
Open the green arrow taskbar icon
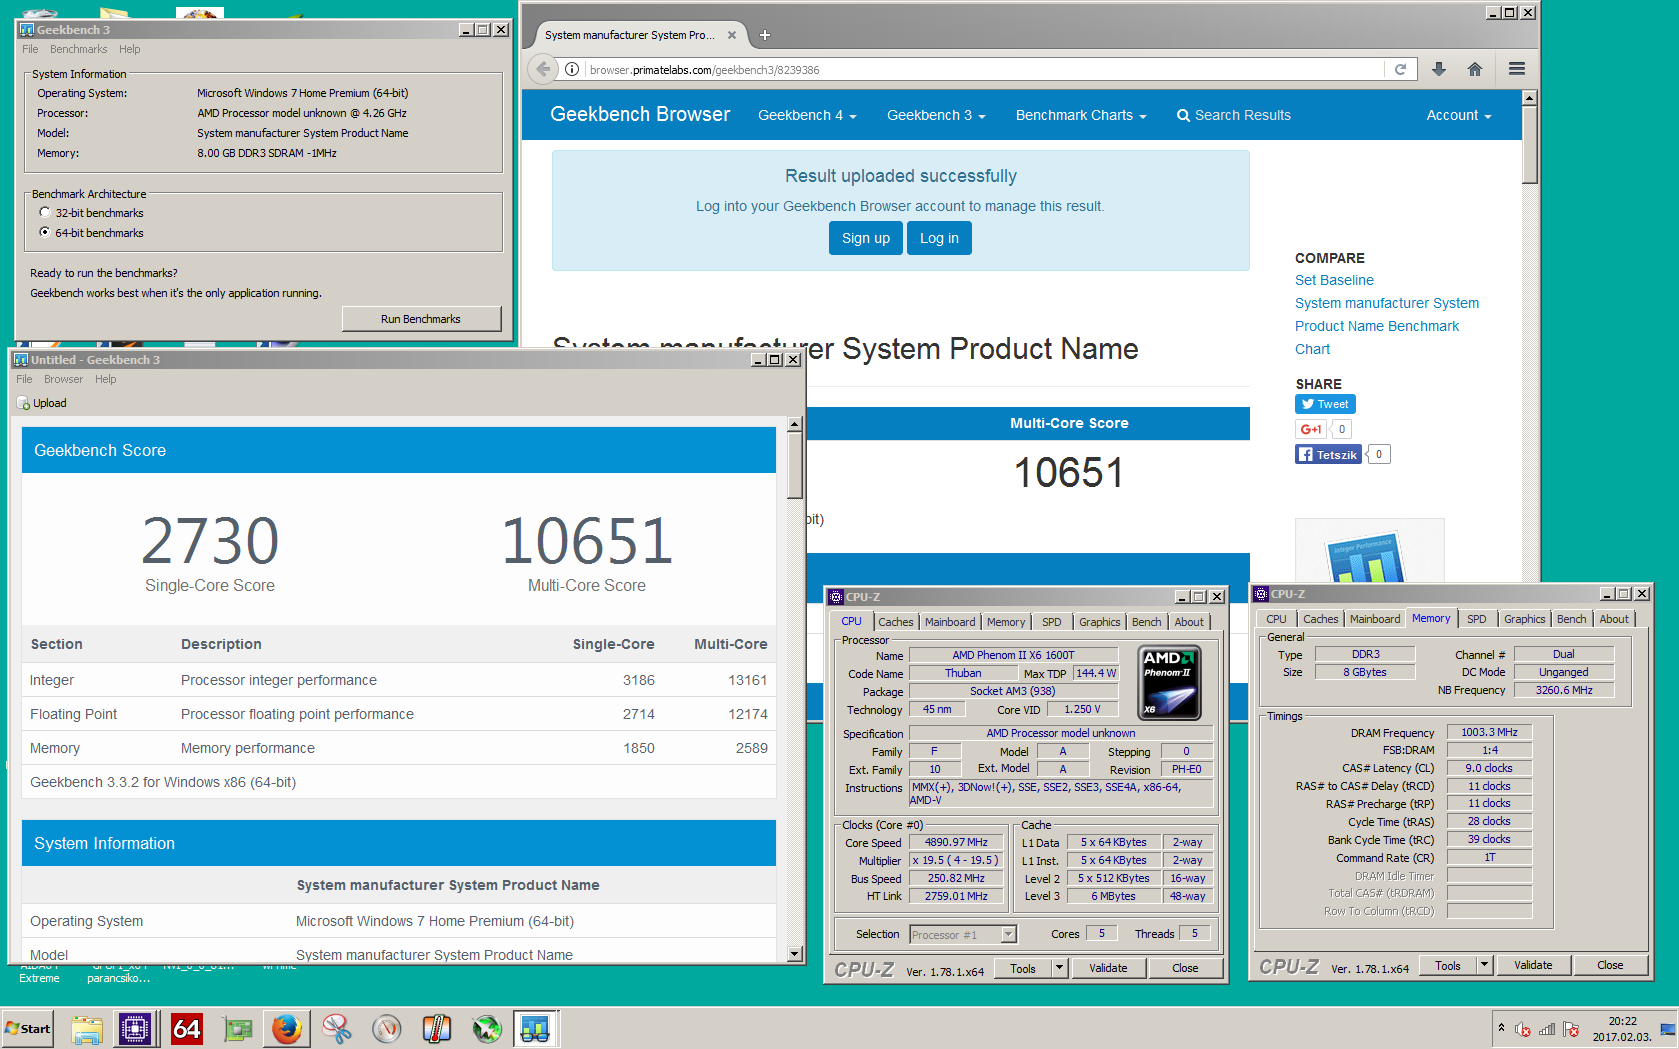pos(487,1028)
